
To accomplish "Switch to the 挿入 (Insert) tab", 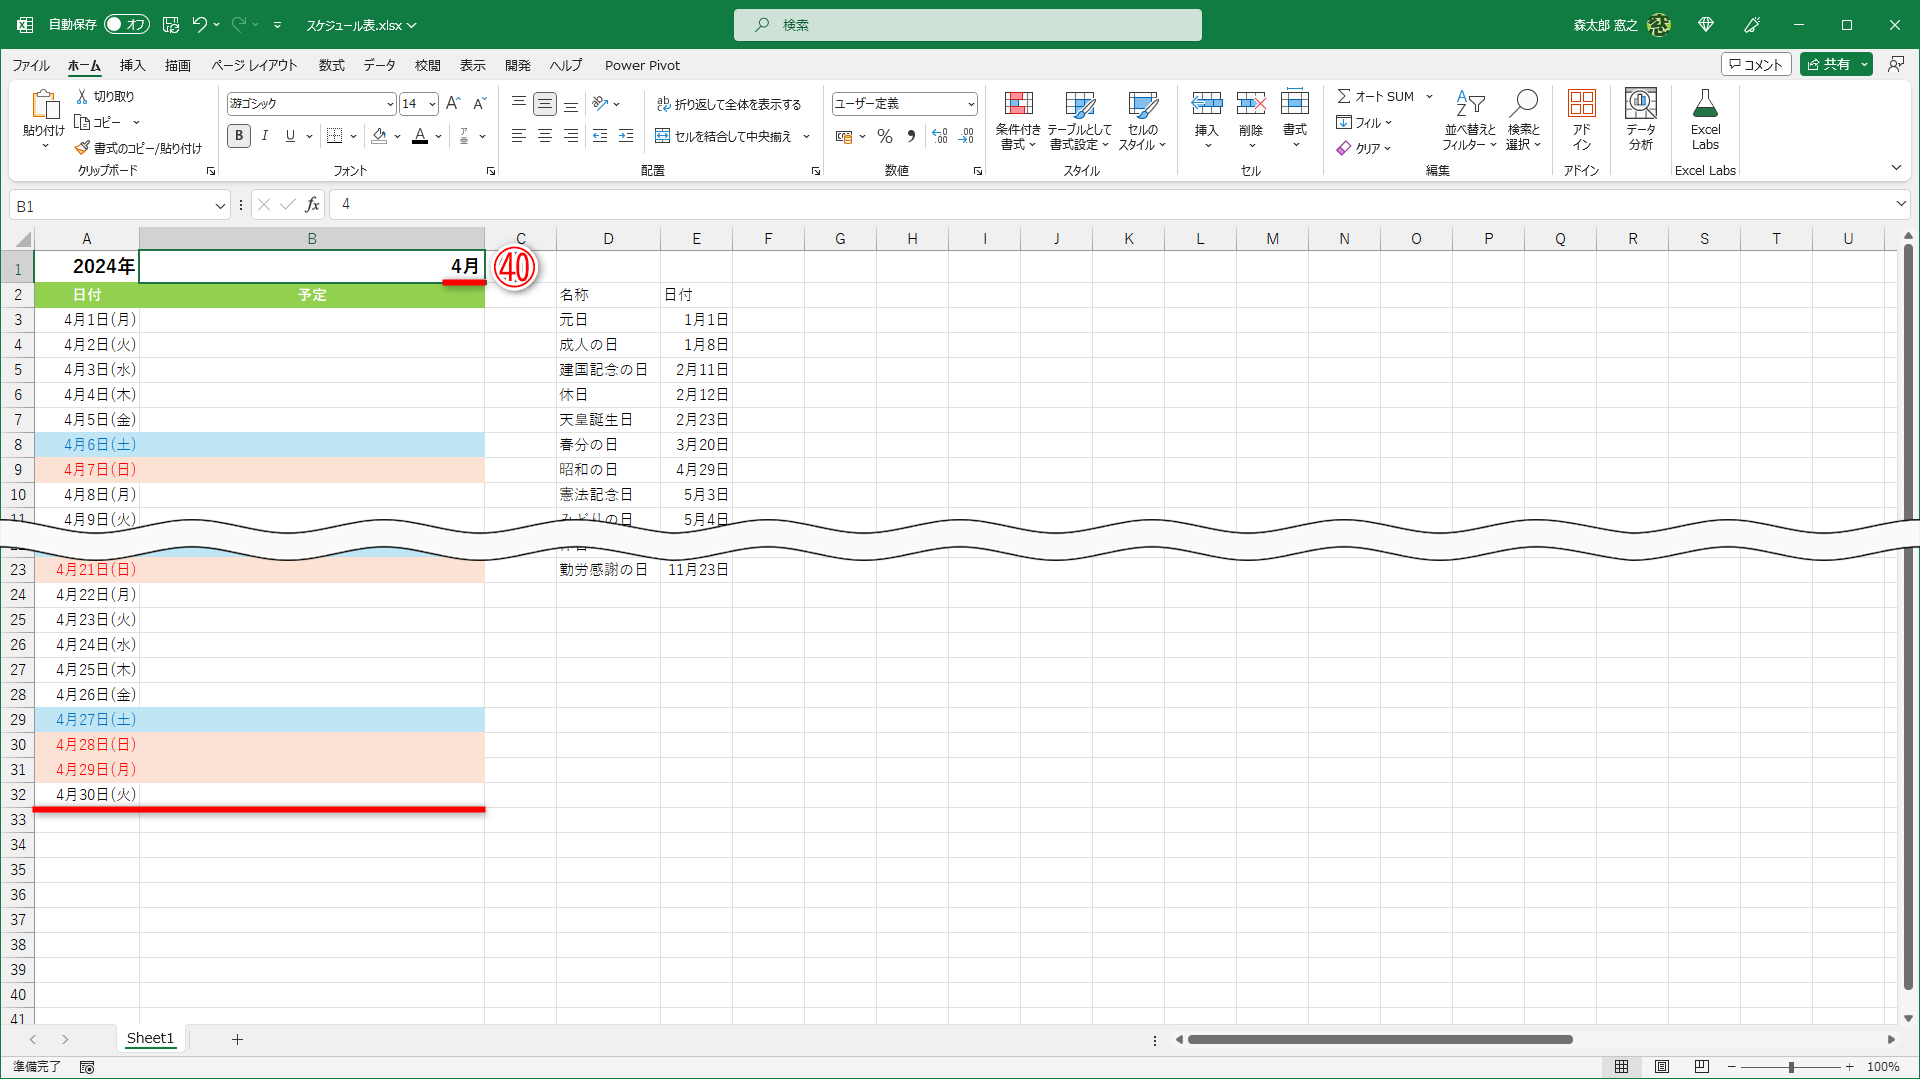I will pyautogui.click(x=132, y=65).
